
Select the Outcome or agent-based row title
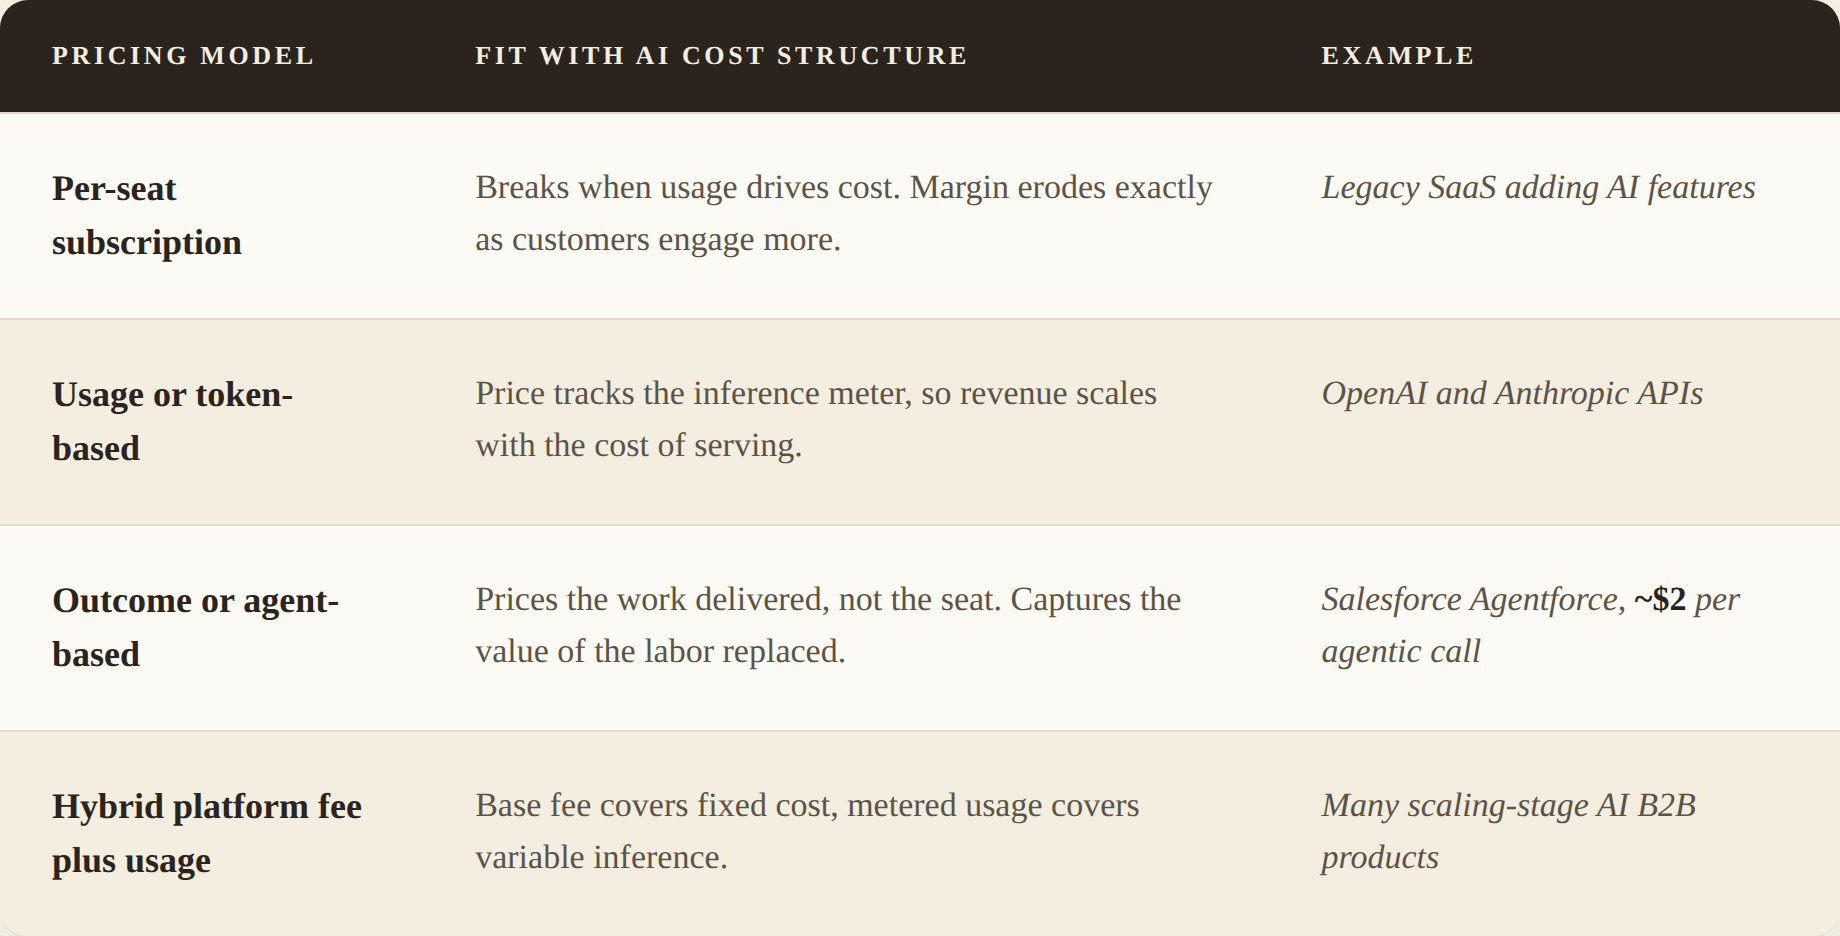pyautogui.click(x=195, y=627)
